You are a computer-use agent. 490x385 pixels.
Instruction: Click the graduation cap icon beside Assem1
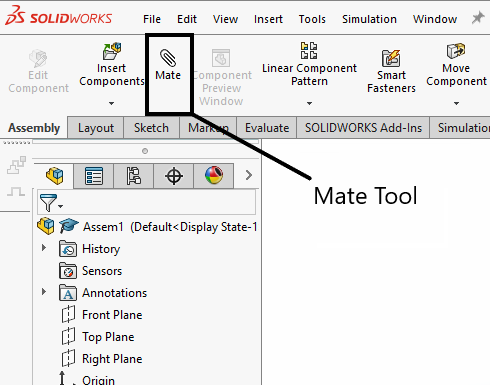pos(69,226)
